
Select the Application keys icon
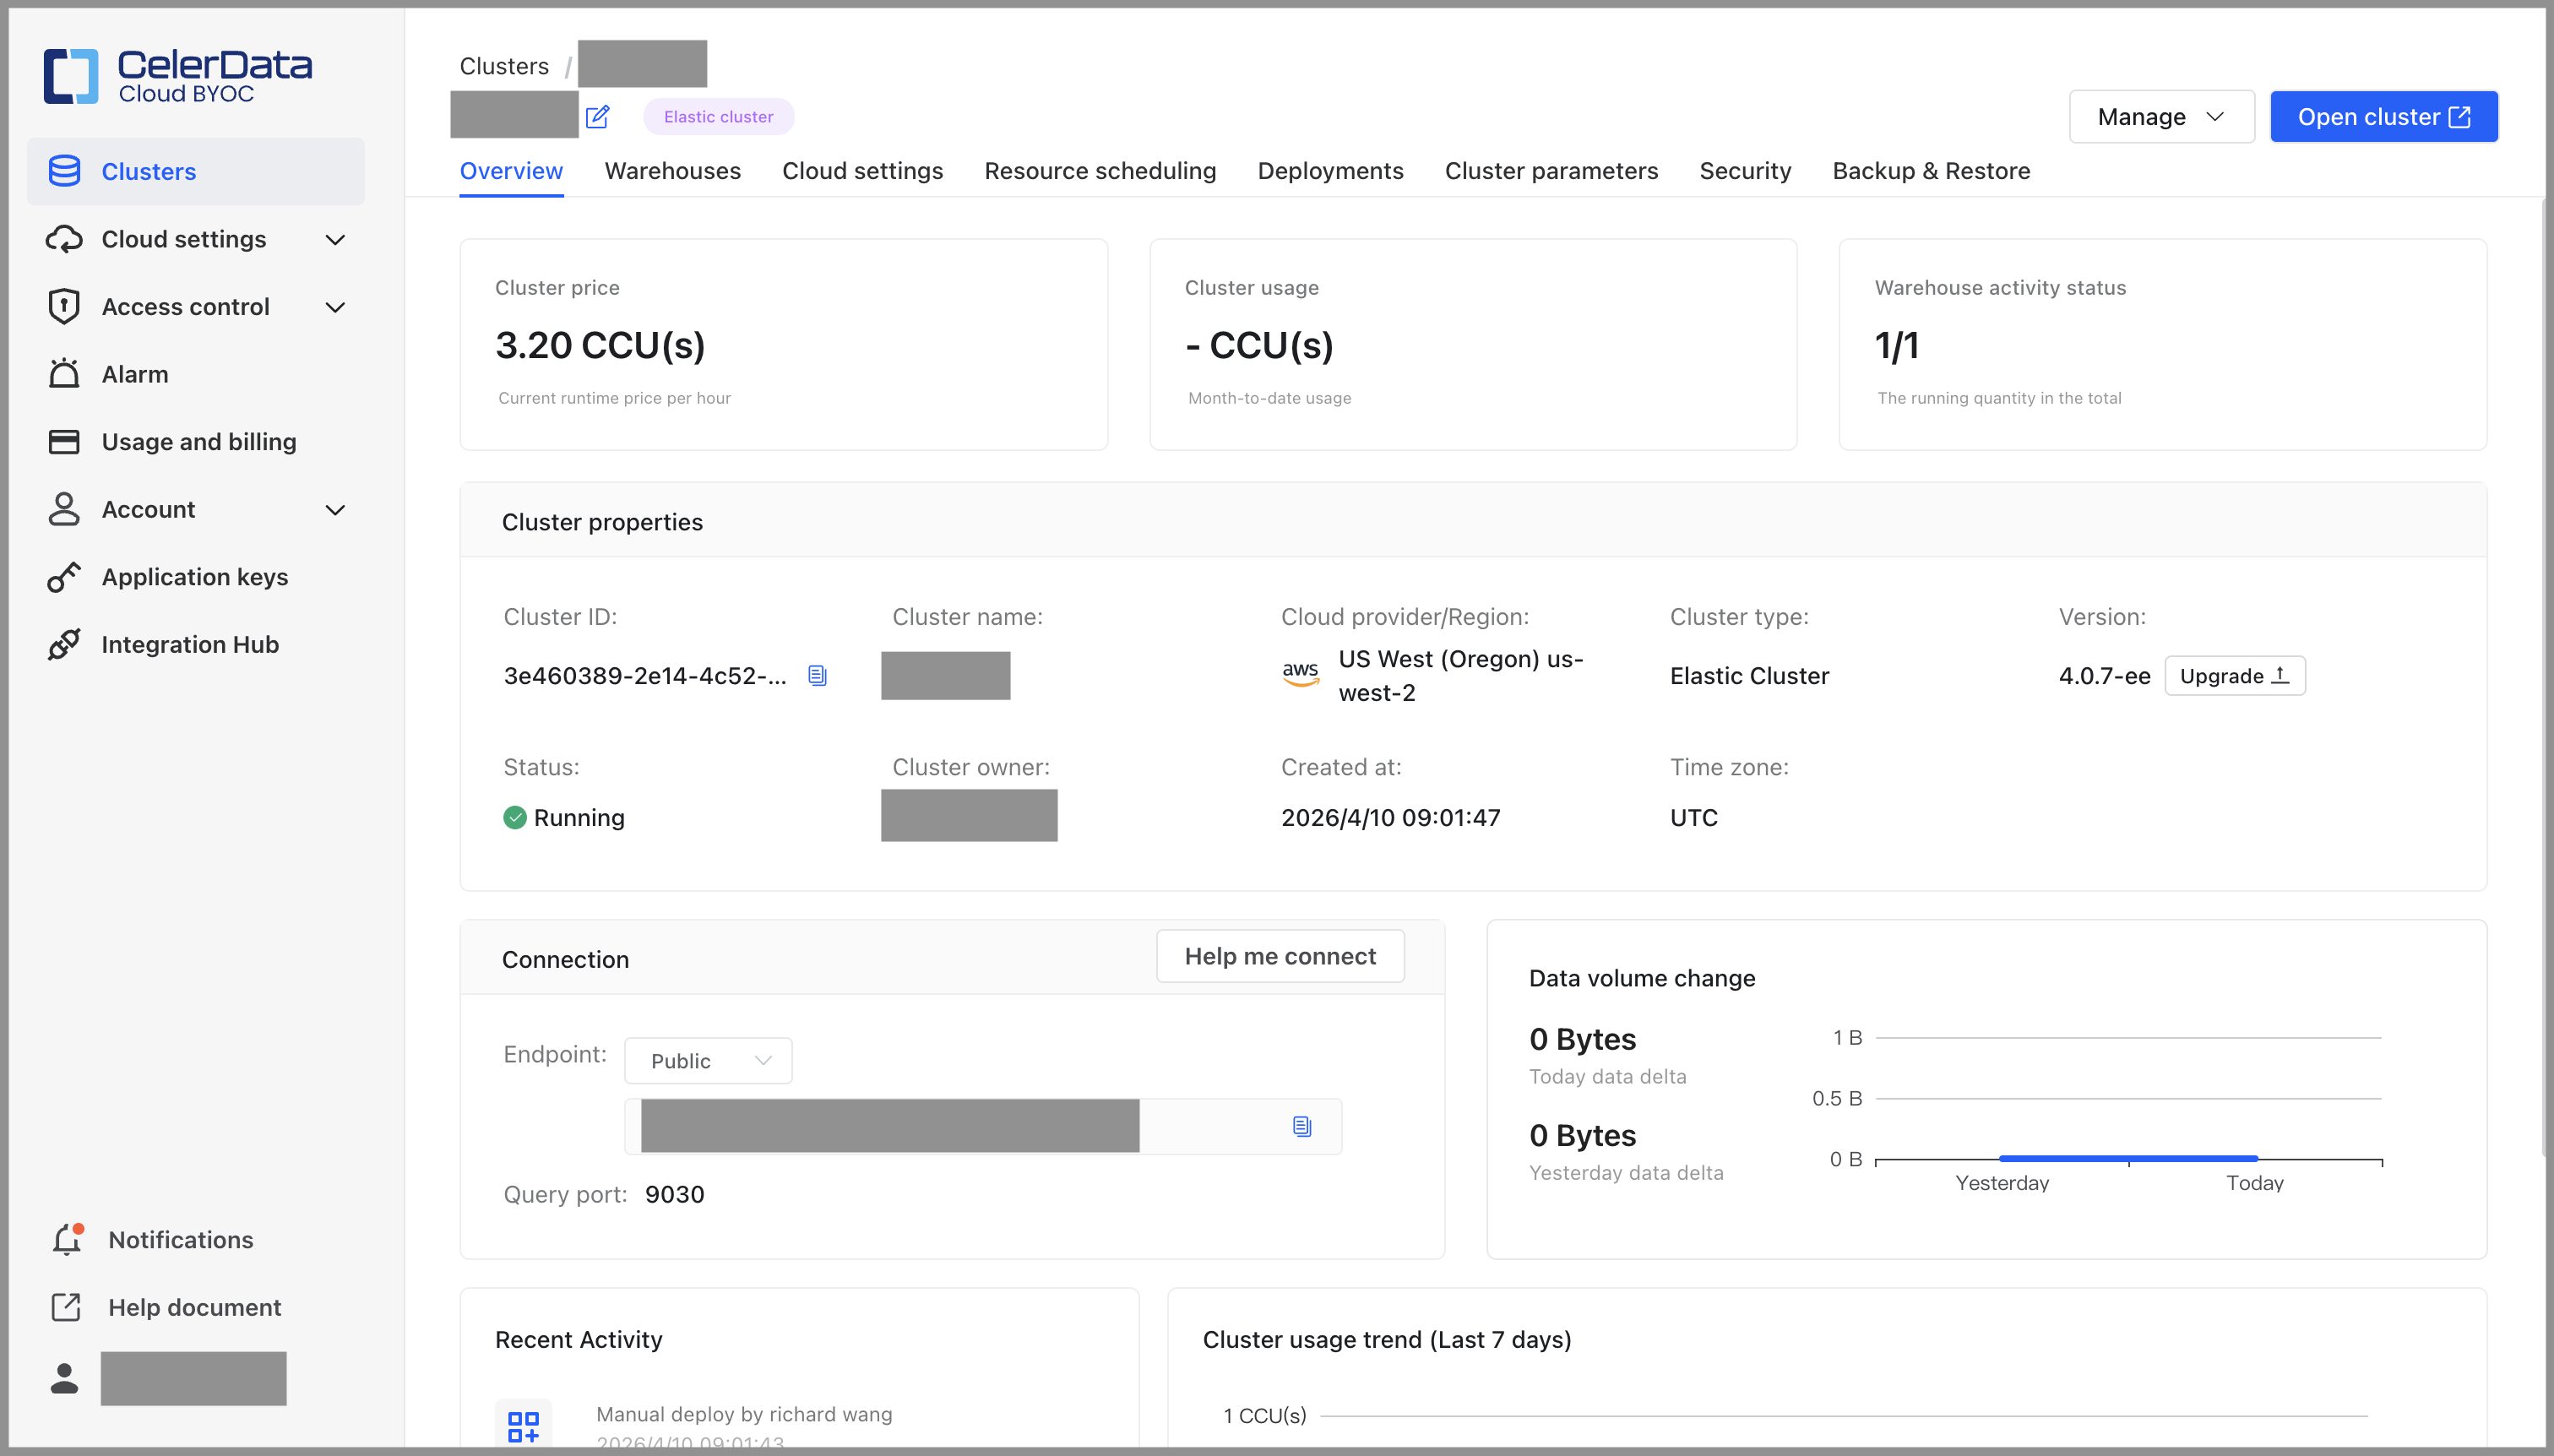[64, 577]
